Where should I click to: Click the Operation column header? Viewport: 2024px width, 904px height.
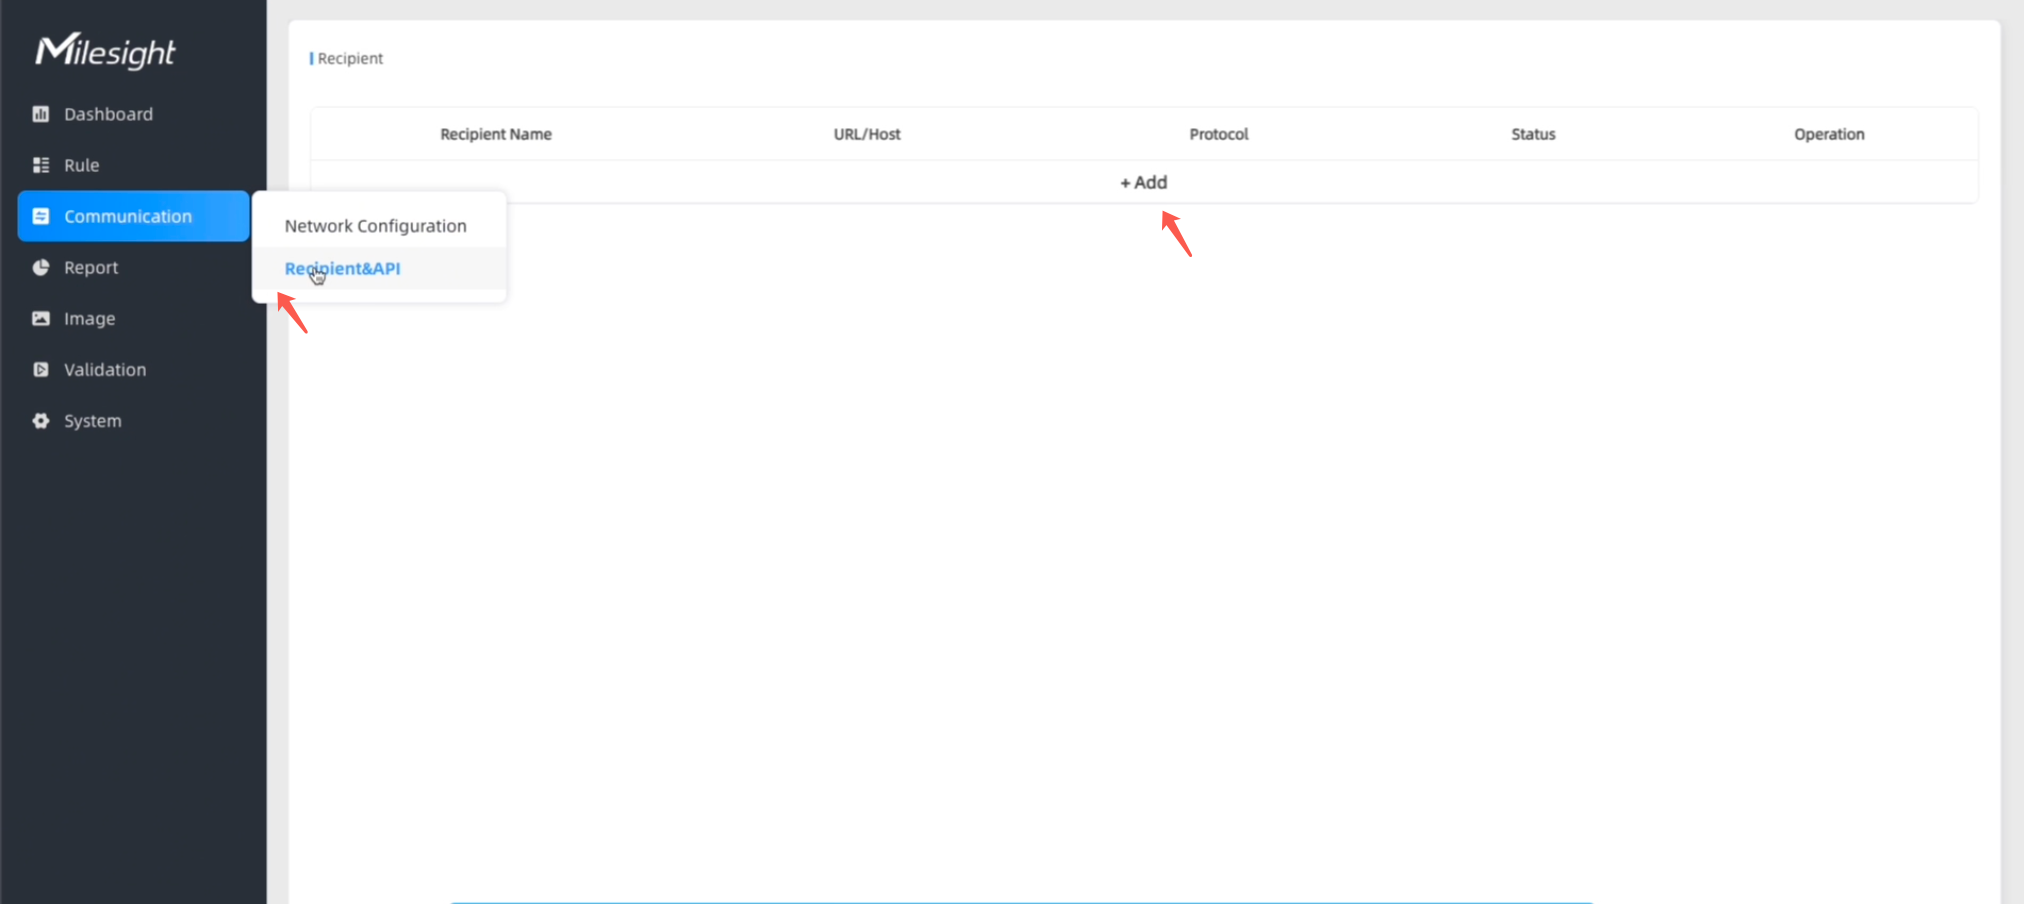coord(1829,134)
